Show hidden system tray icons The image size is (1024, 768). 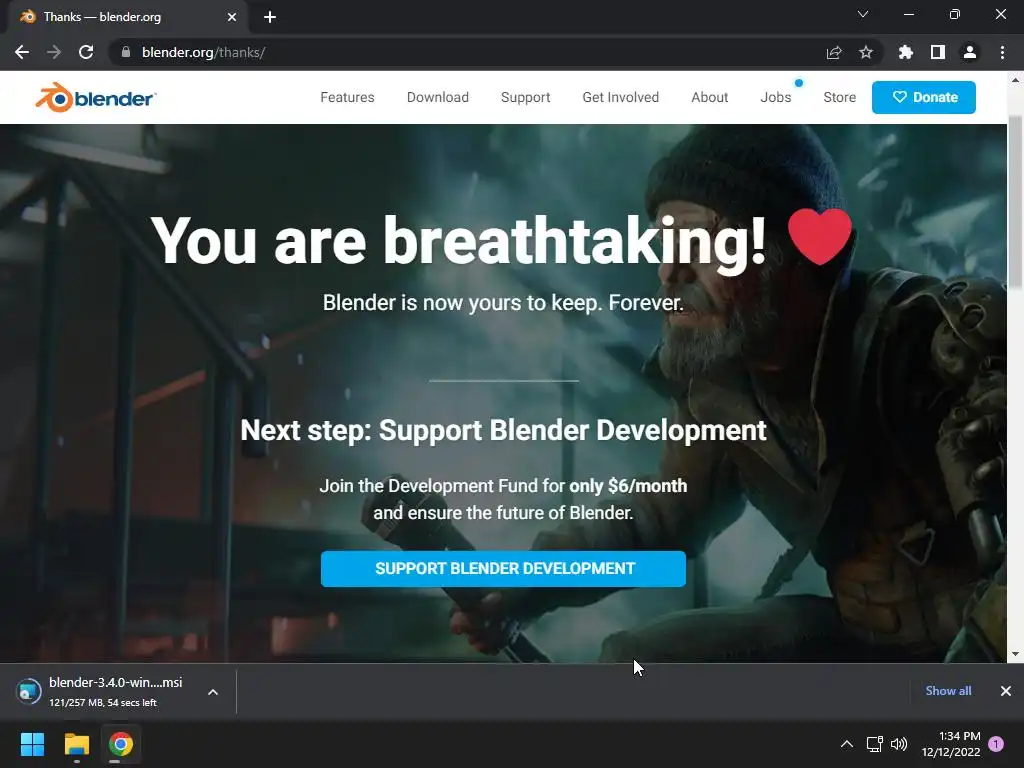pyautogui.click(x=846, y=744)
